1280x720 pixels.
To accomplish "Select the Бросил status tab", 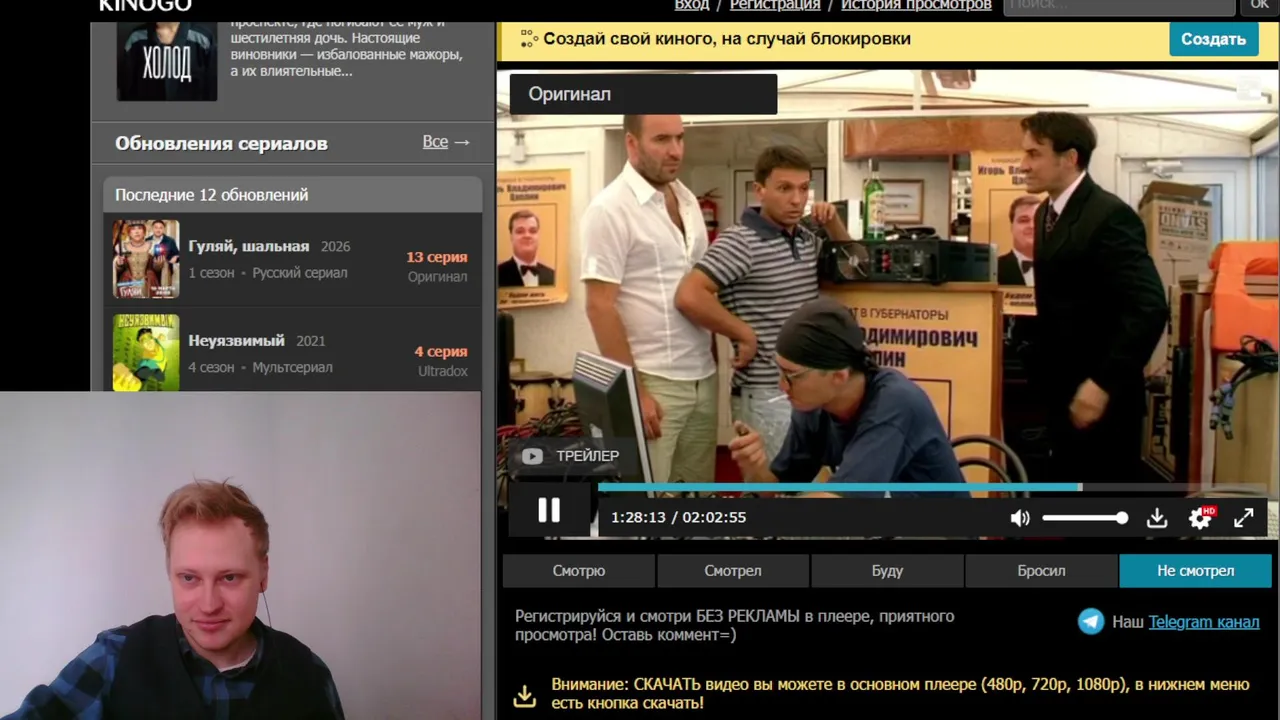I will pos(1041,571).
